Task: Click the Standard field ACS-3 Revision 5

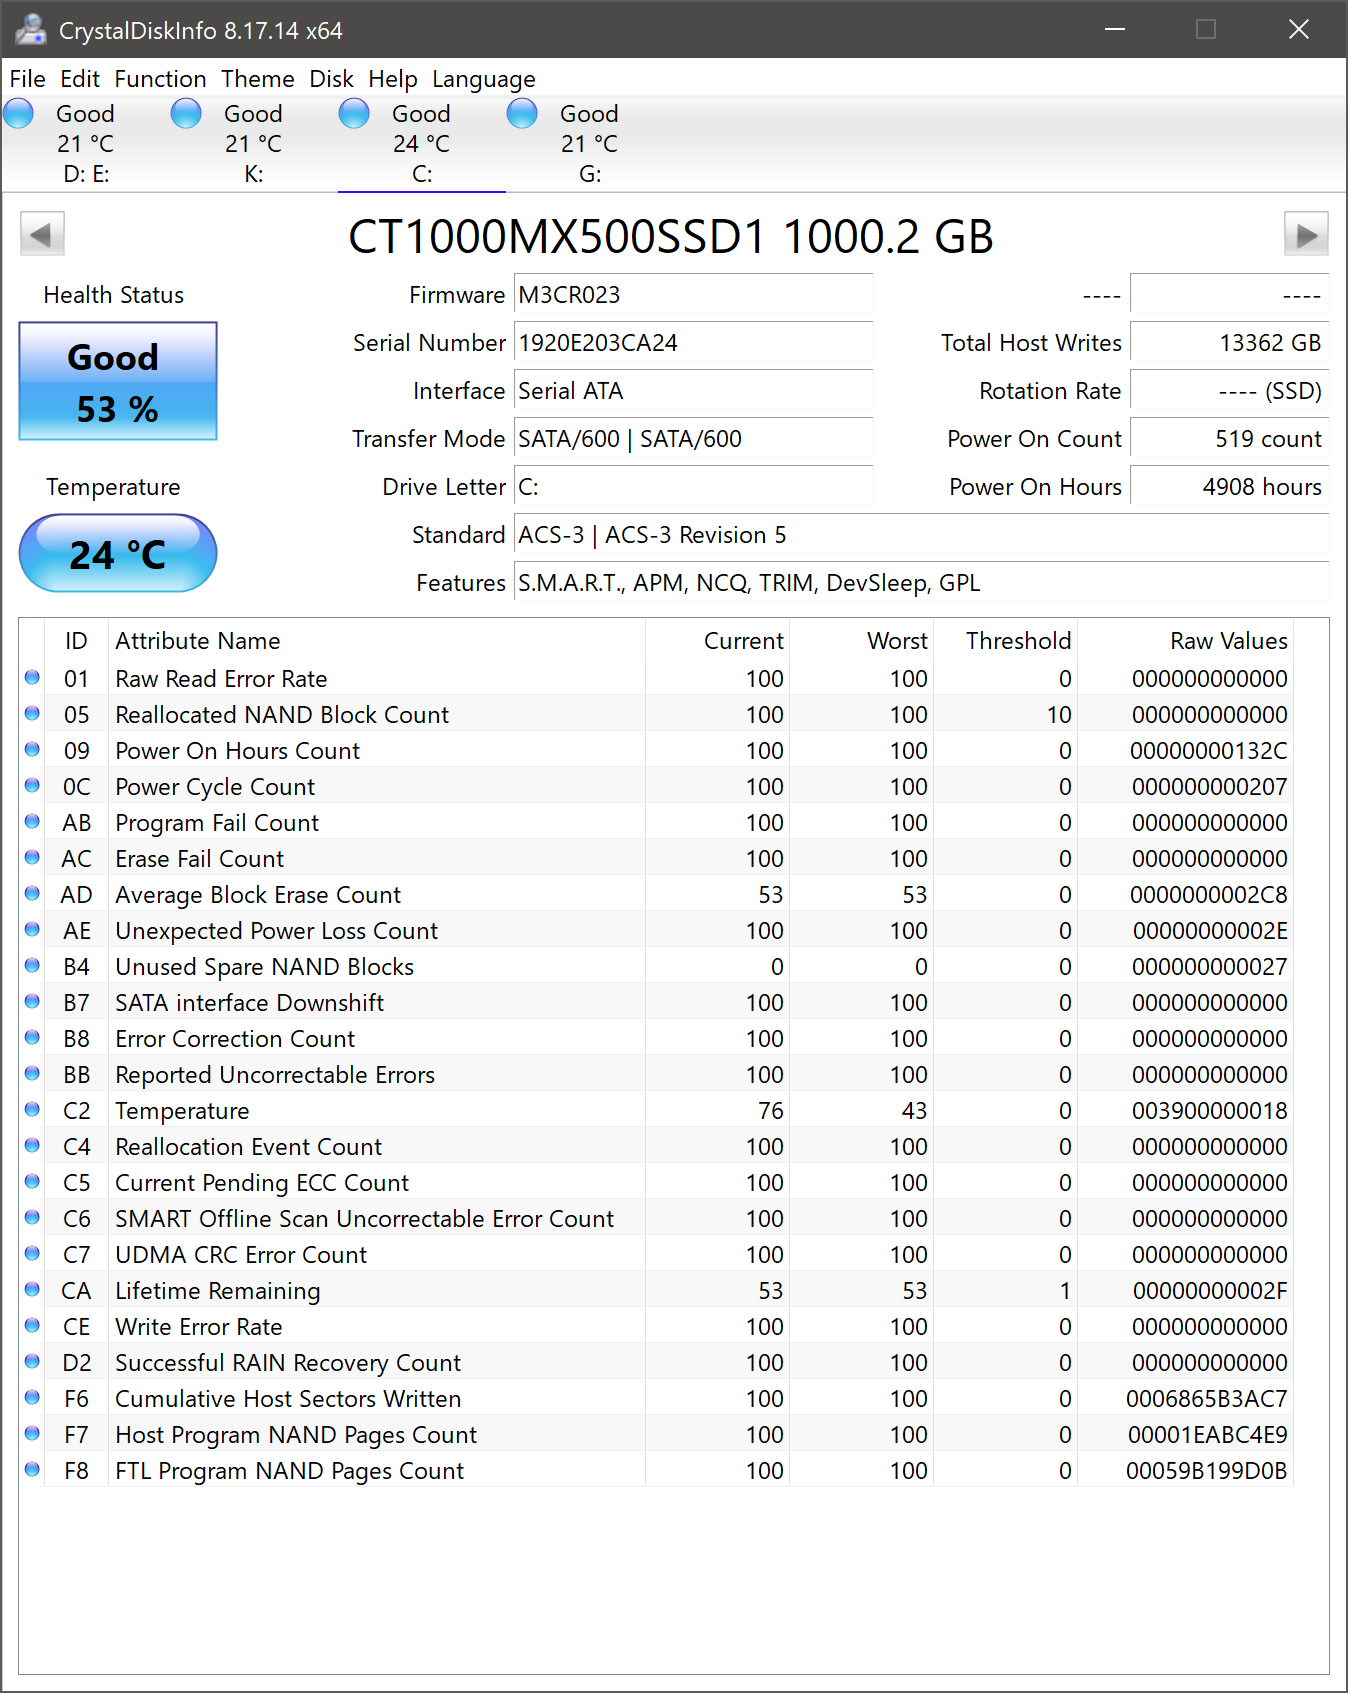Action: click(x=921, y=535)
